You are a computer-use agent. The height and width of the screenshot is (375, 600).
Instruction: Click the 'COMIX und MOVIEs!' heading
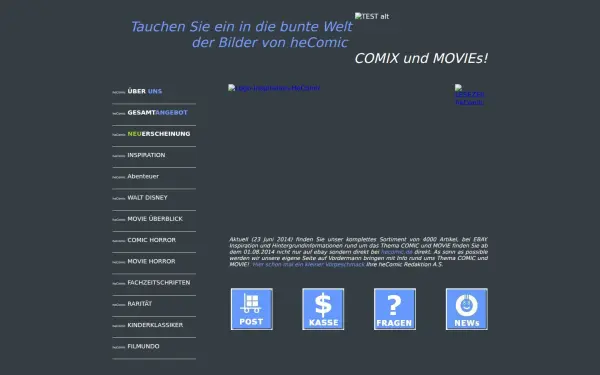[421, 59]
